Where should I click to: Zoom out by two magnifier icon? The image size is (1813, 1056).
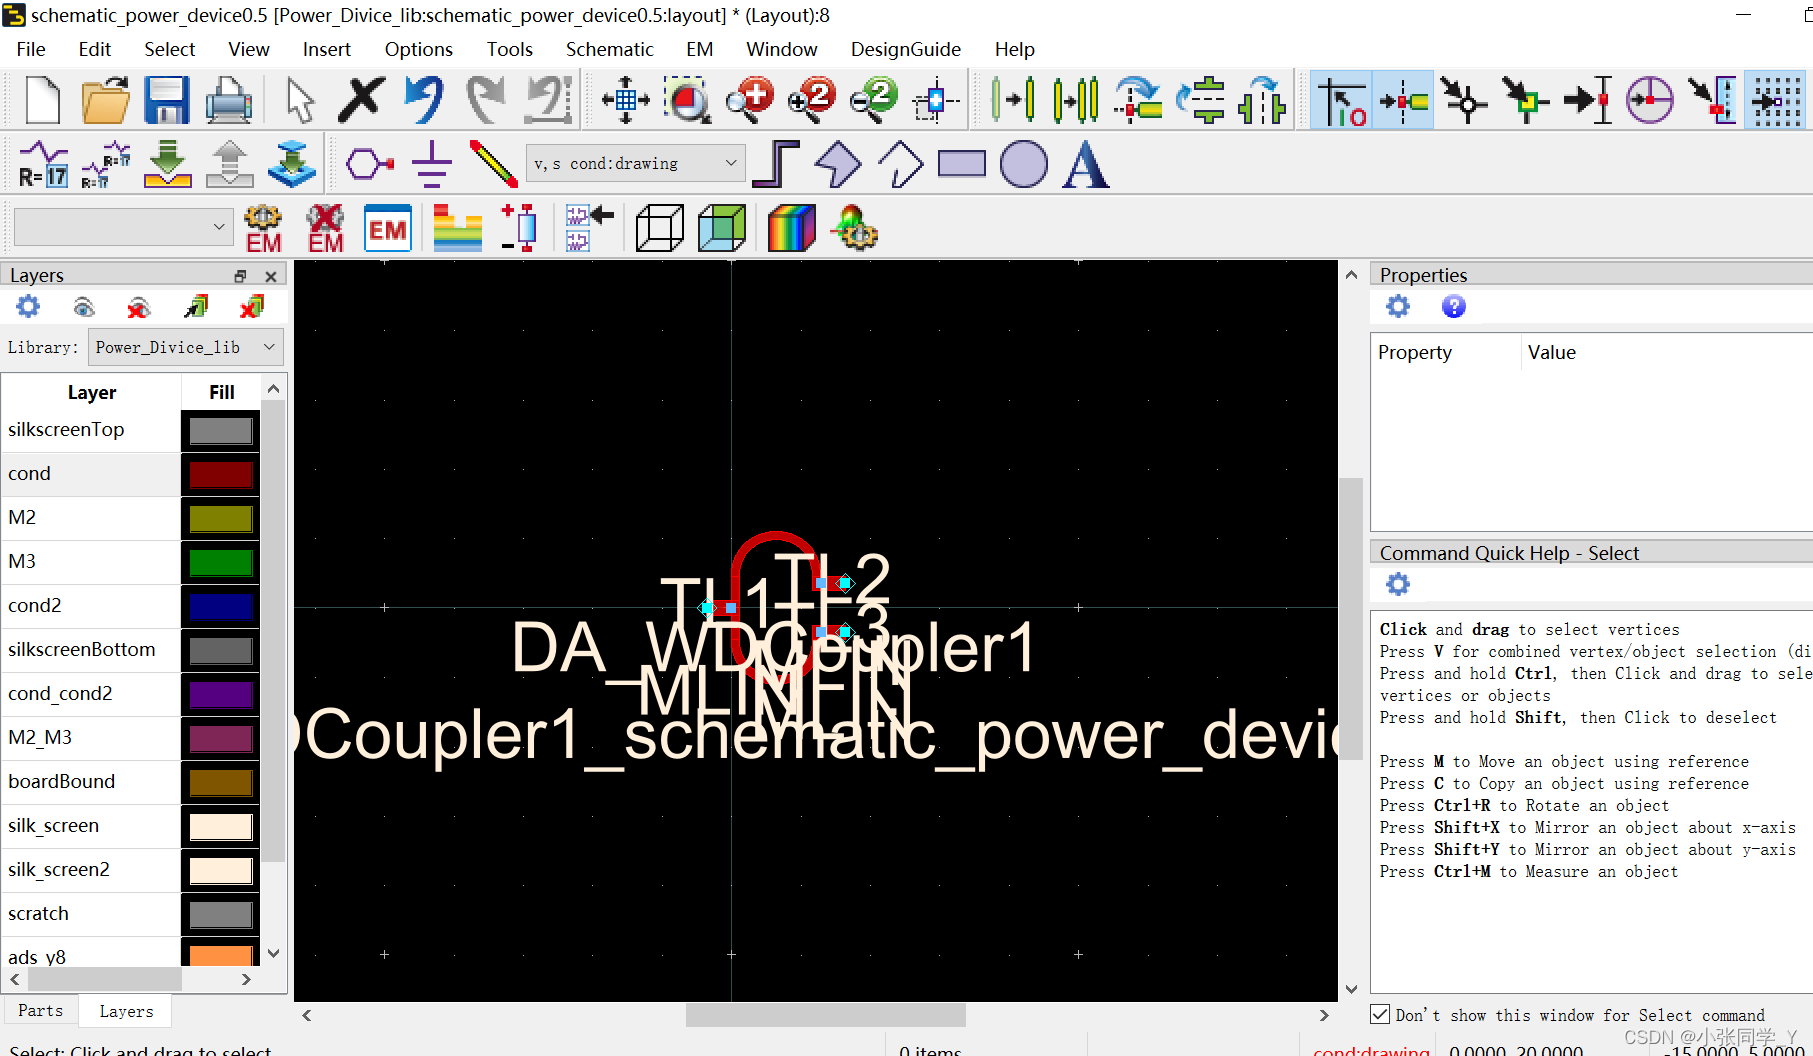coord(873,100)
